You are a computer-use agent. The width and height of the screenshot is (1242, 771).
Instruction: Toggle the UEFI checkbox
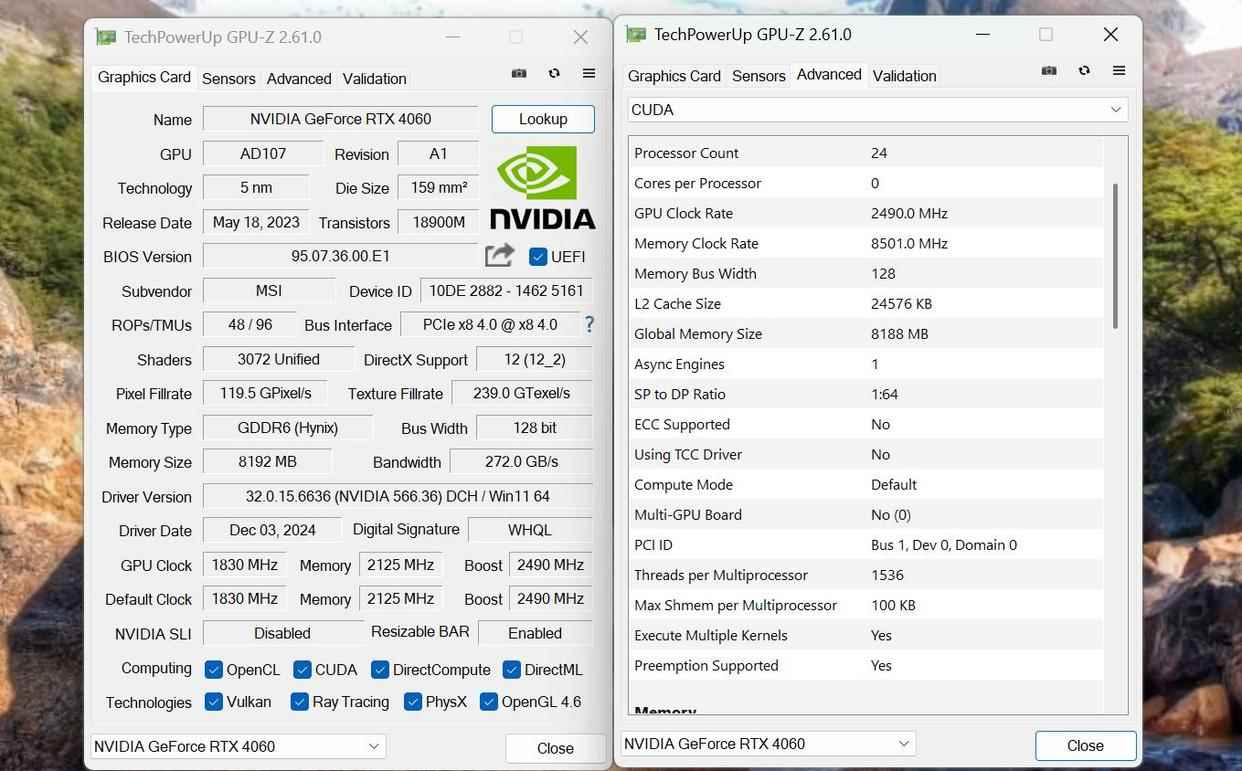(x=538, y=257)
